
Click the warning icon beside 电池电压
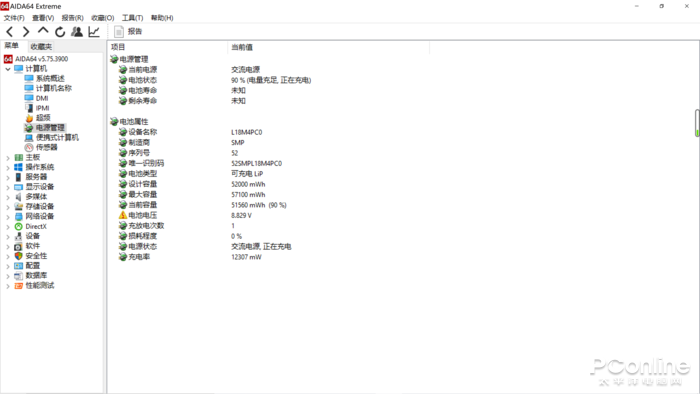click(123, 215)
